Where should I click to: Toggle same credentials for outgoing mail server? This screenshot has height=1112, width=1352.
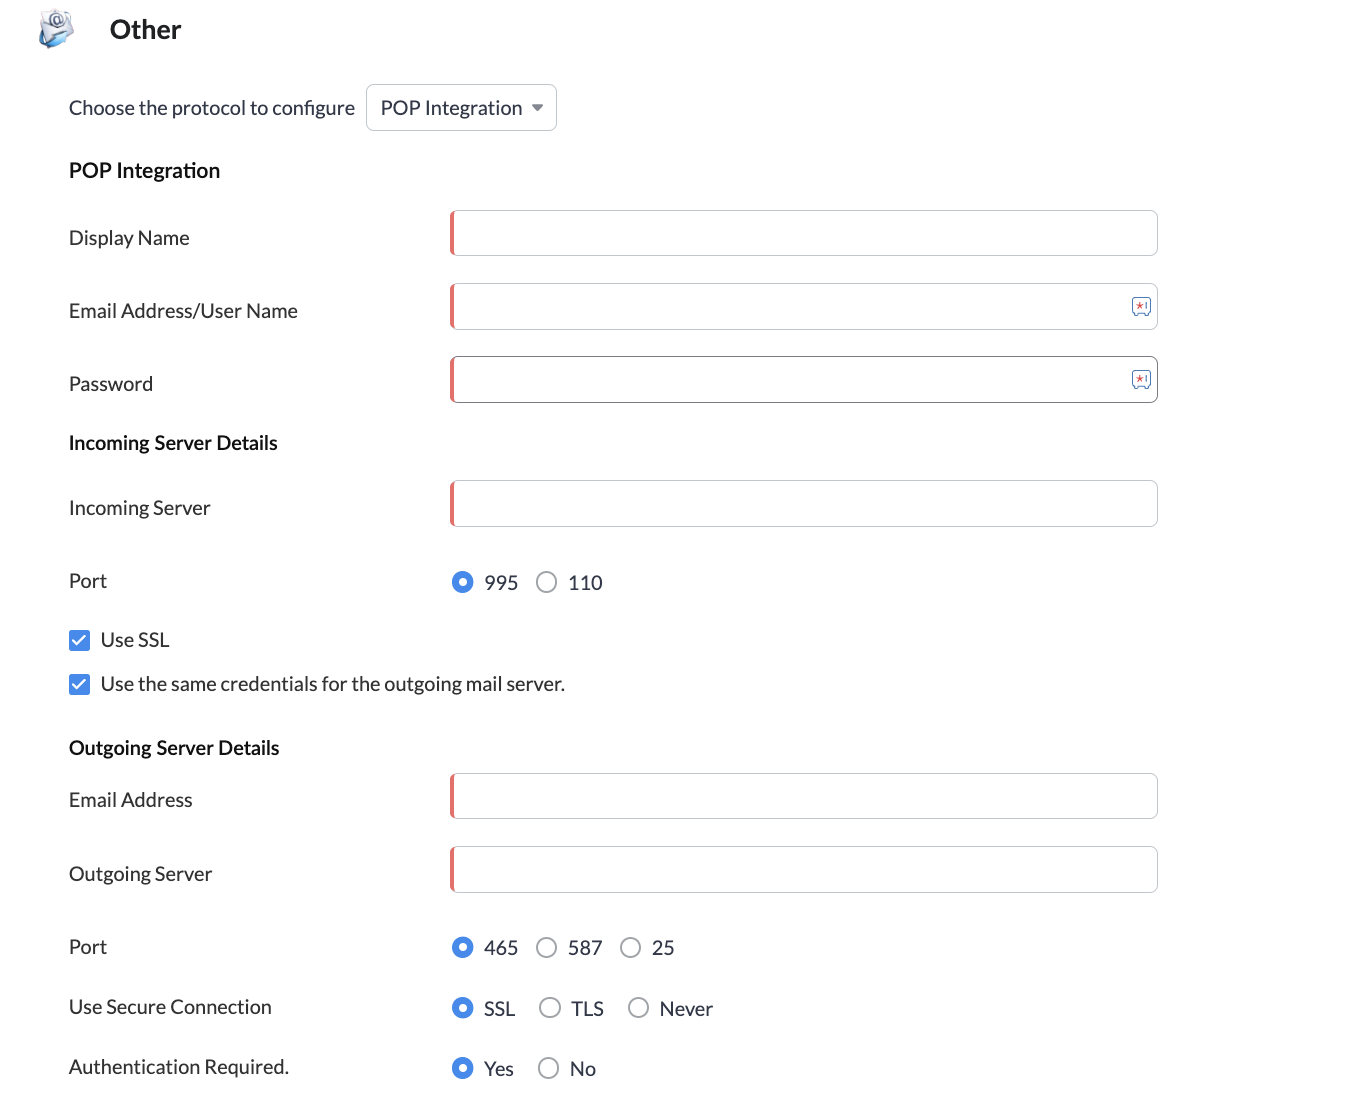point(80,684)
